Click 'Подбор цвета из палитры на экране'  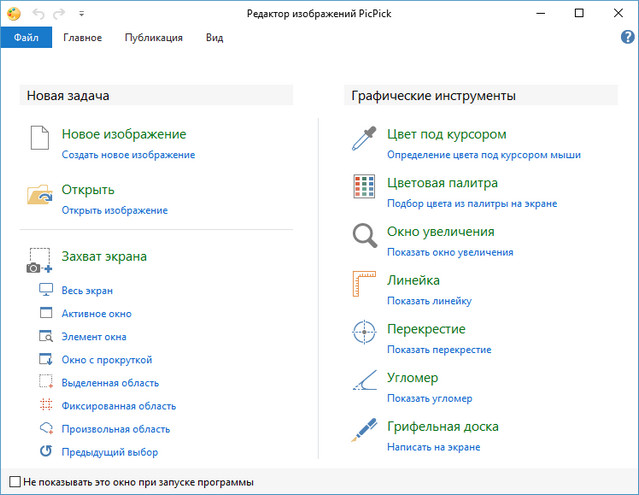(471, 204)
